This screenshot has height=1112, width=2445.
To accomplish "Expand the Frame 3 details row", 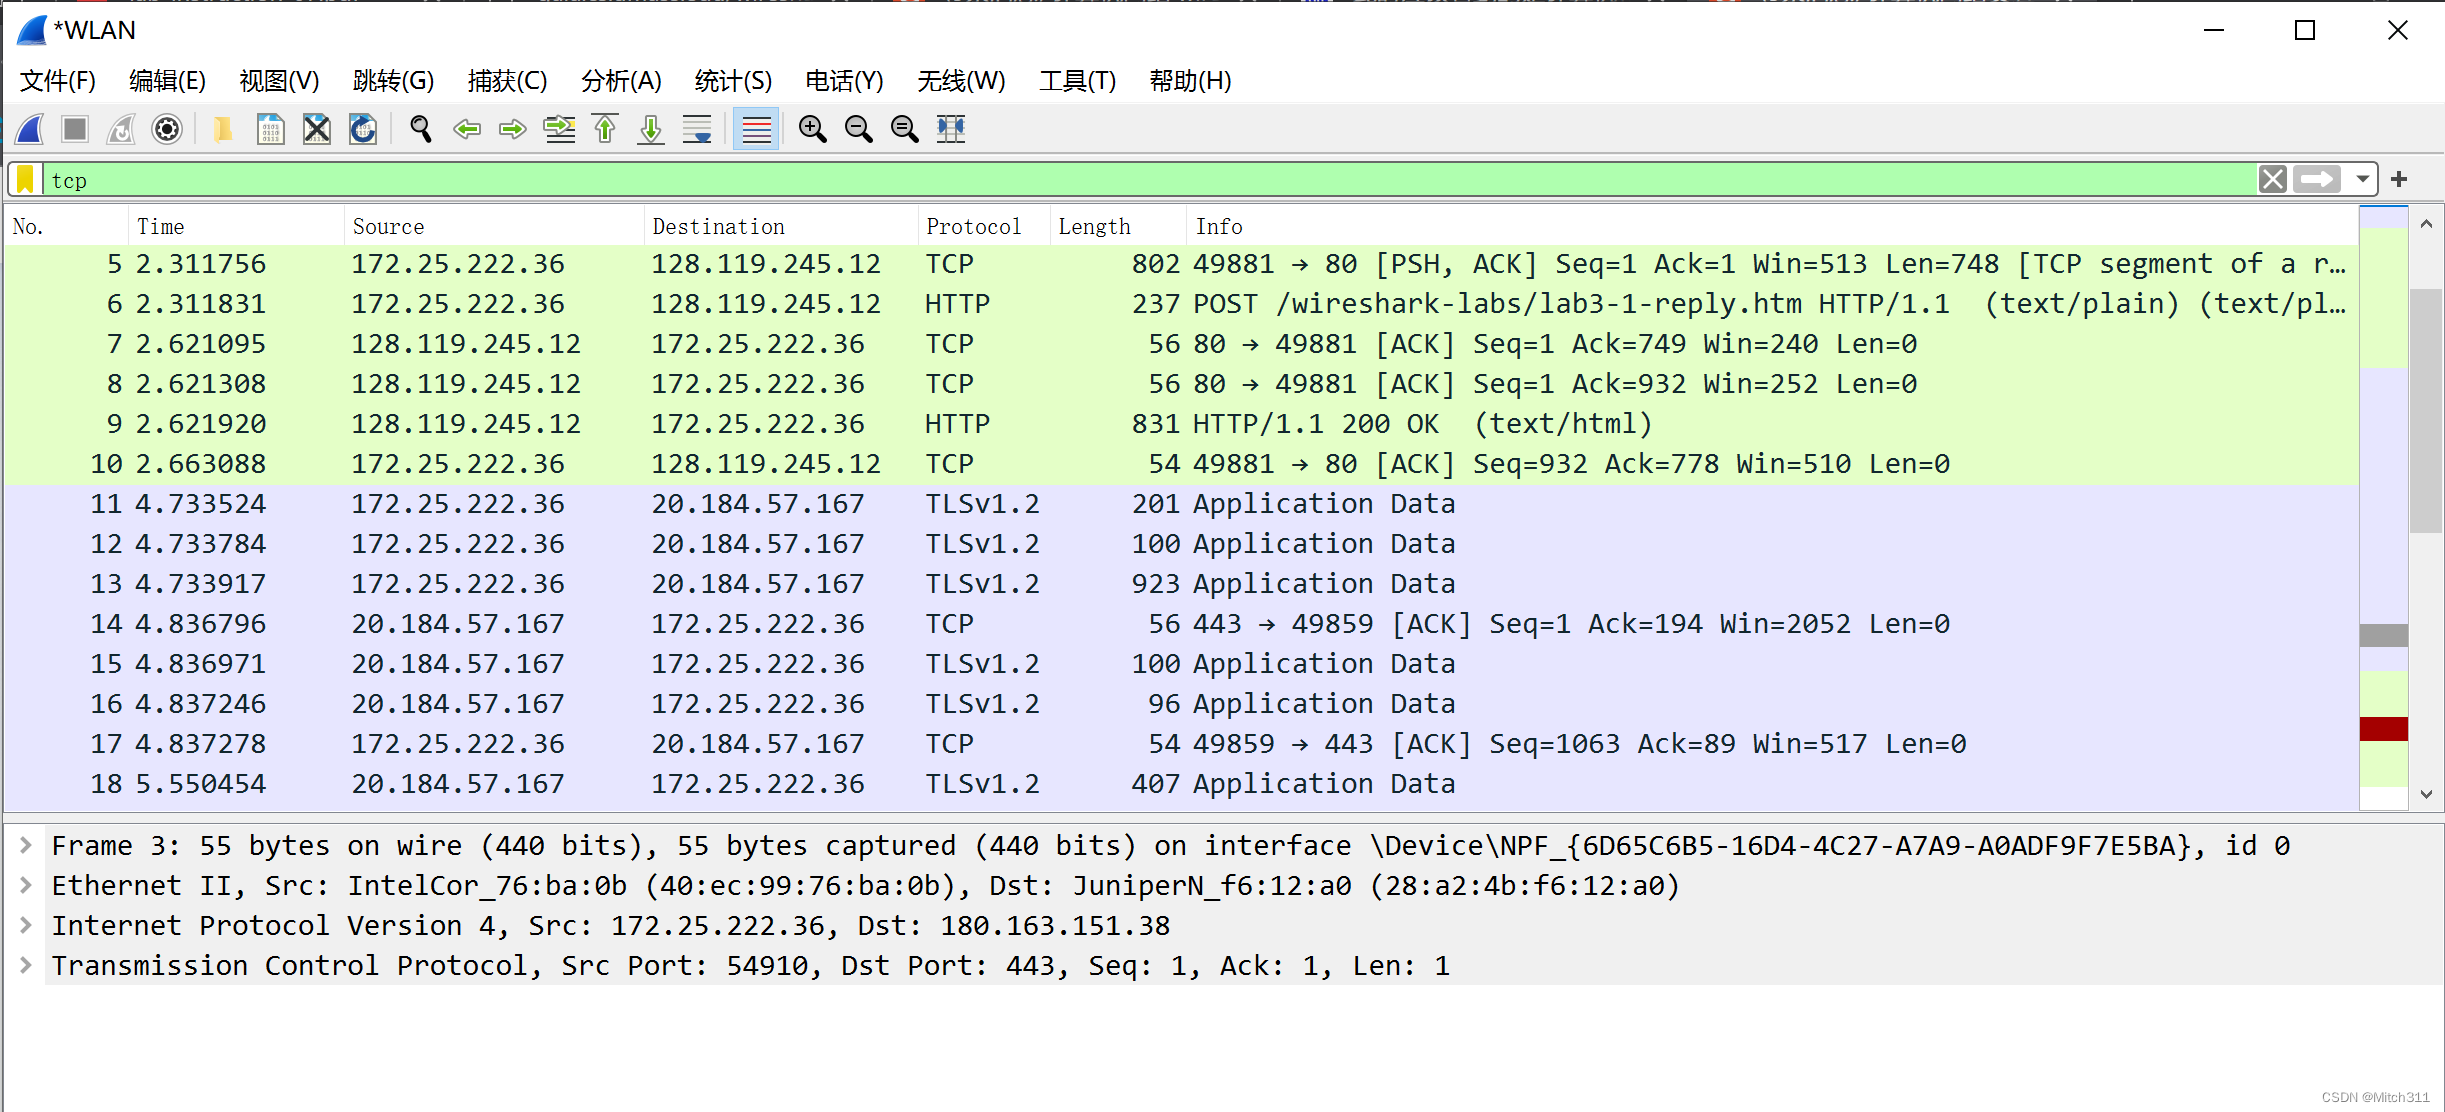I will (x=26, y=846).
